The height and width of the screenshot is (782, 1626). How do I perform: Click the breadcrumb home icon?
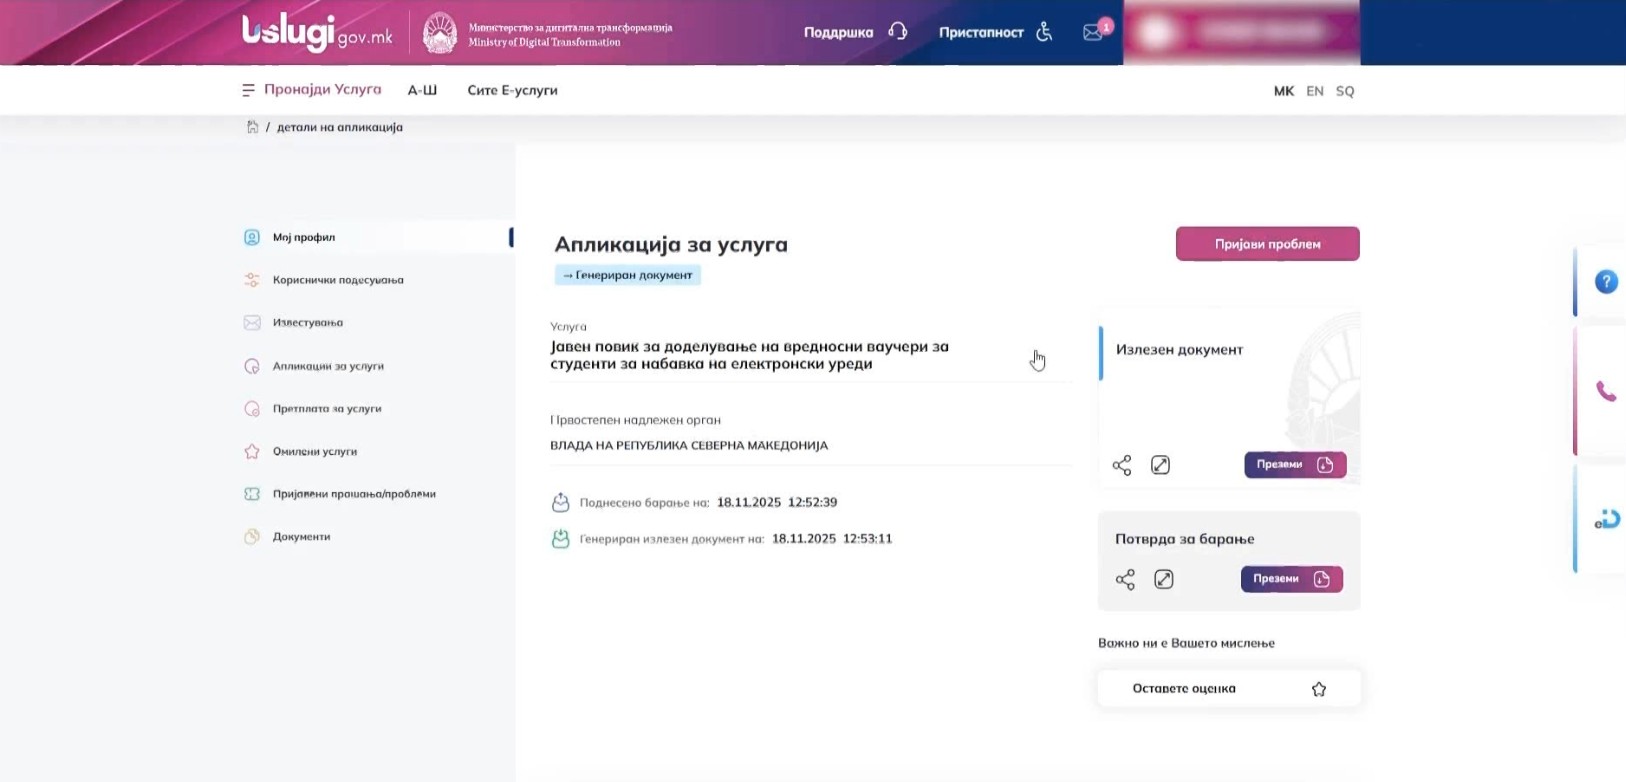(x=252, y=127)
